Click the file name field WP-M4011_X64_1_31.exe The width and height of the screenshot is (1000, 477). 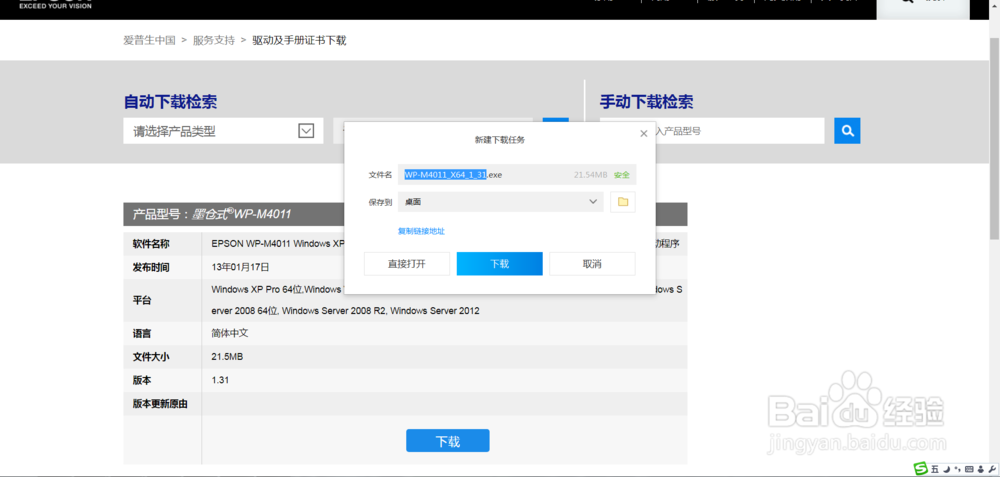point(517,175)
